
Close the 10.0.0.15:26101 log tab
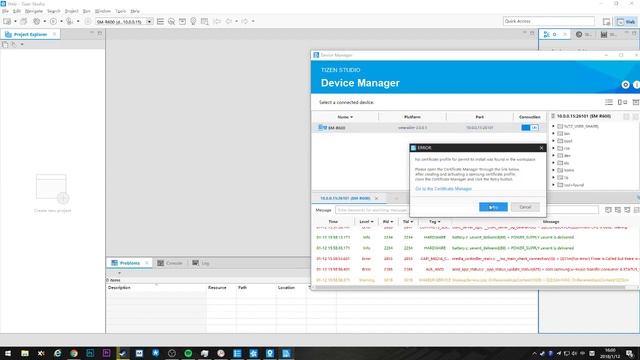[376, 198]
